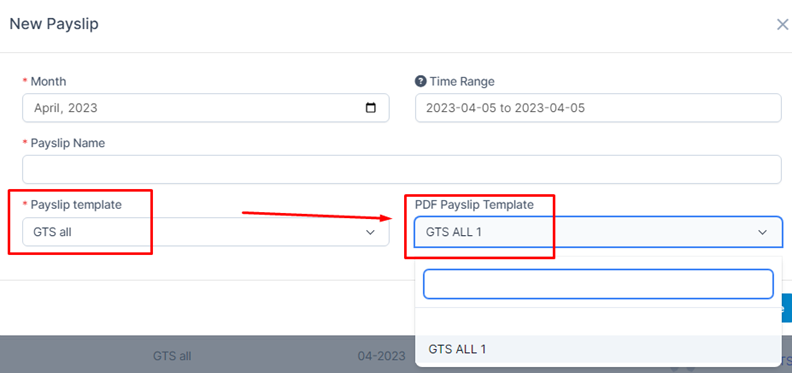Collapse the PDF Payslip Template chevron
The image size is (792, 373).
pyautogui.click(x=762, y=232)
